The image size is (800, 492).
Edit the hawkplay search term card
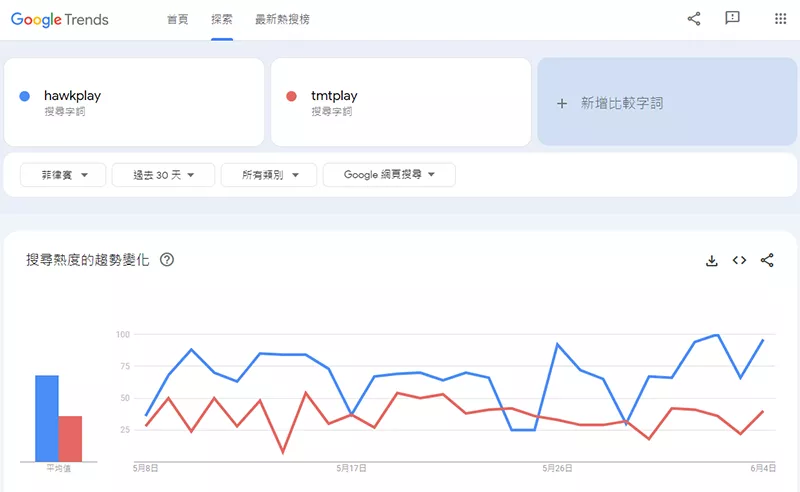click(x=134, y=102)
